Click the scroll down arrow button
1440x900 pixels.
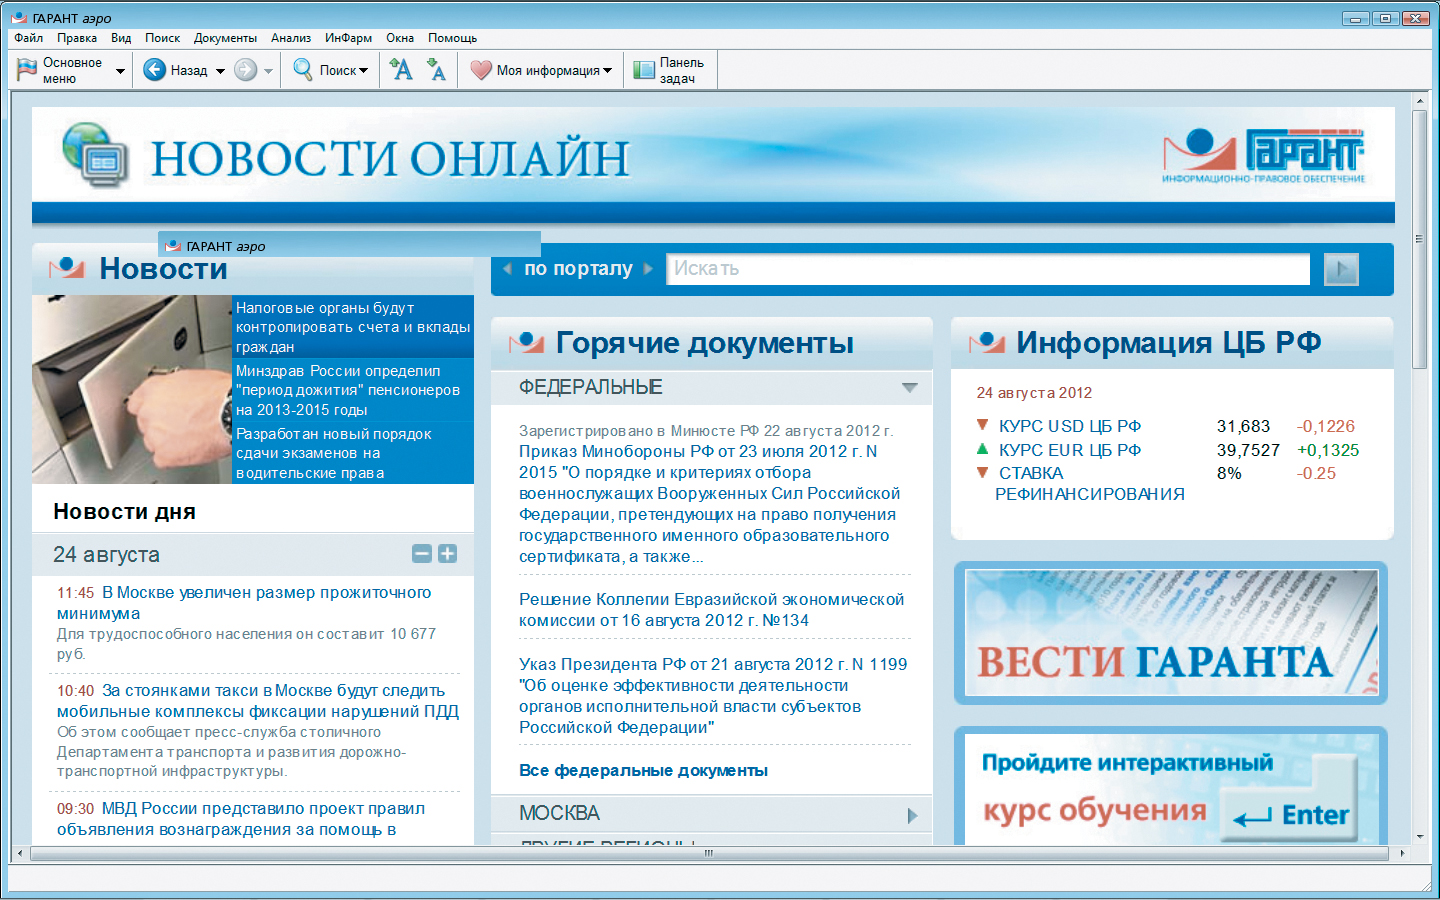click(1419, 837)
